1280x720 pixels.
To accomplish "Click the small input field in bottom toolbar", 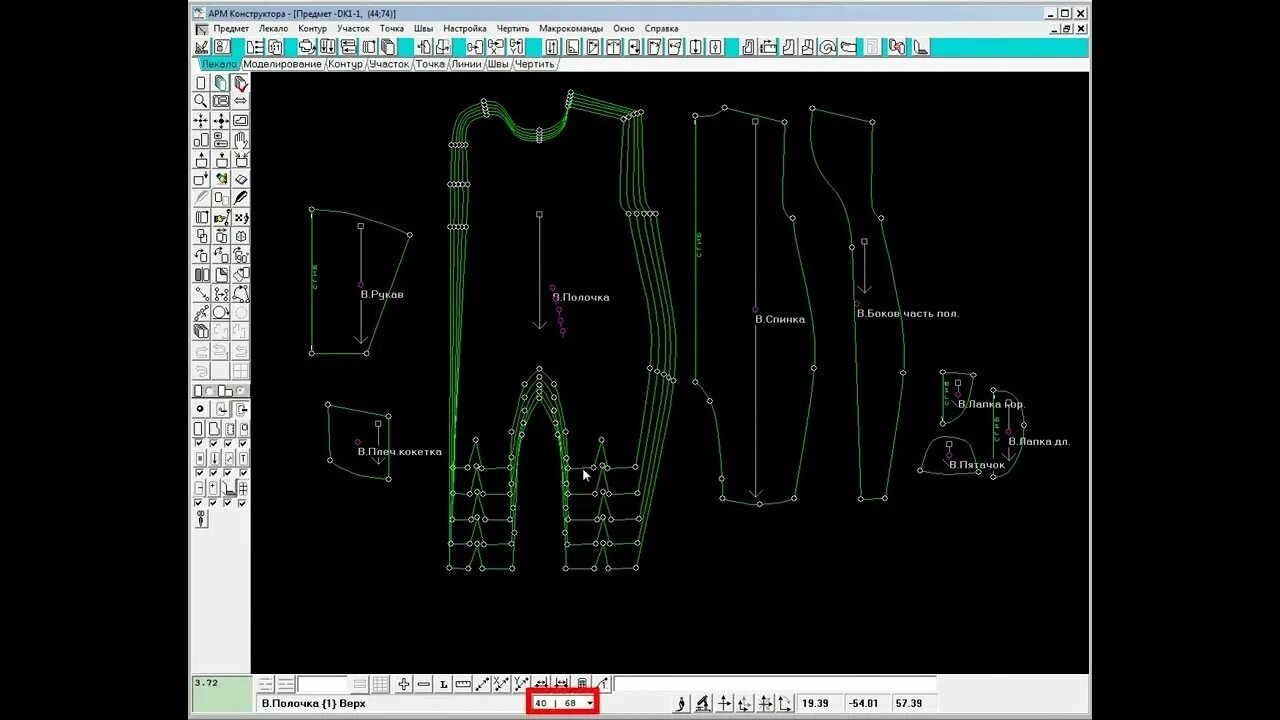I will pyautogui.click(x=321, y=684).
